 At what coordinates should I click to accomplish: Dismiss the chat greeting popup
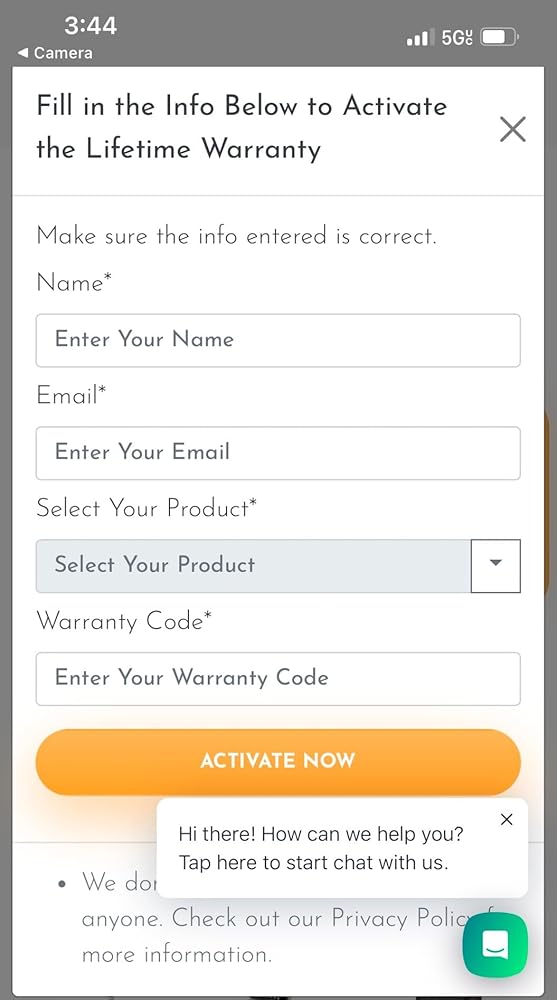[x=507, y=820]
